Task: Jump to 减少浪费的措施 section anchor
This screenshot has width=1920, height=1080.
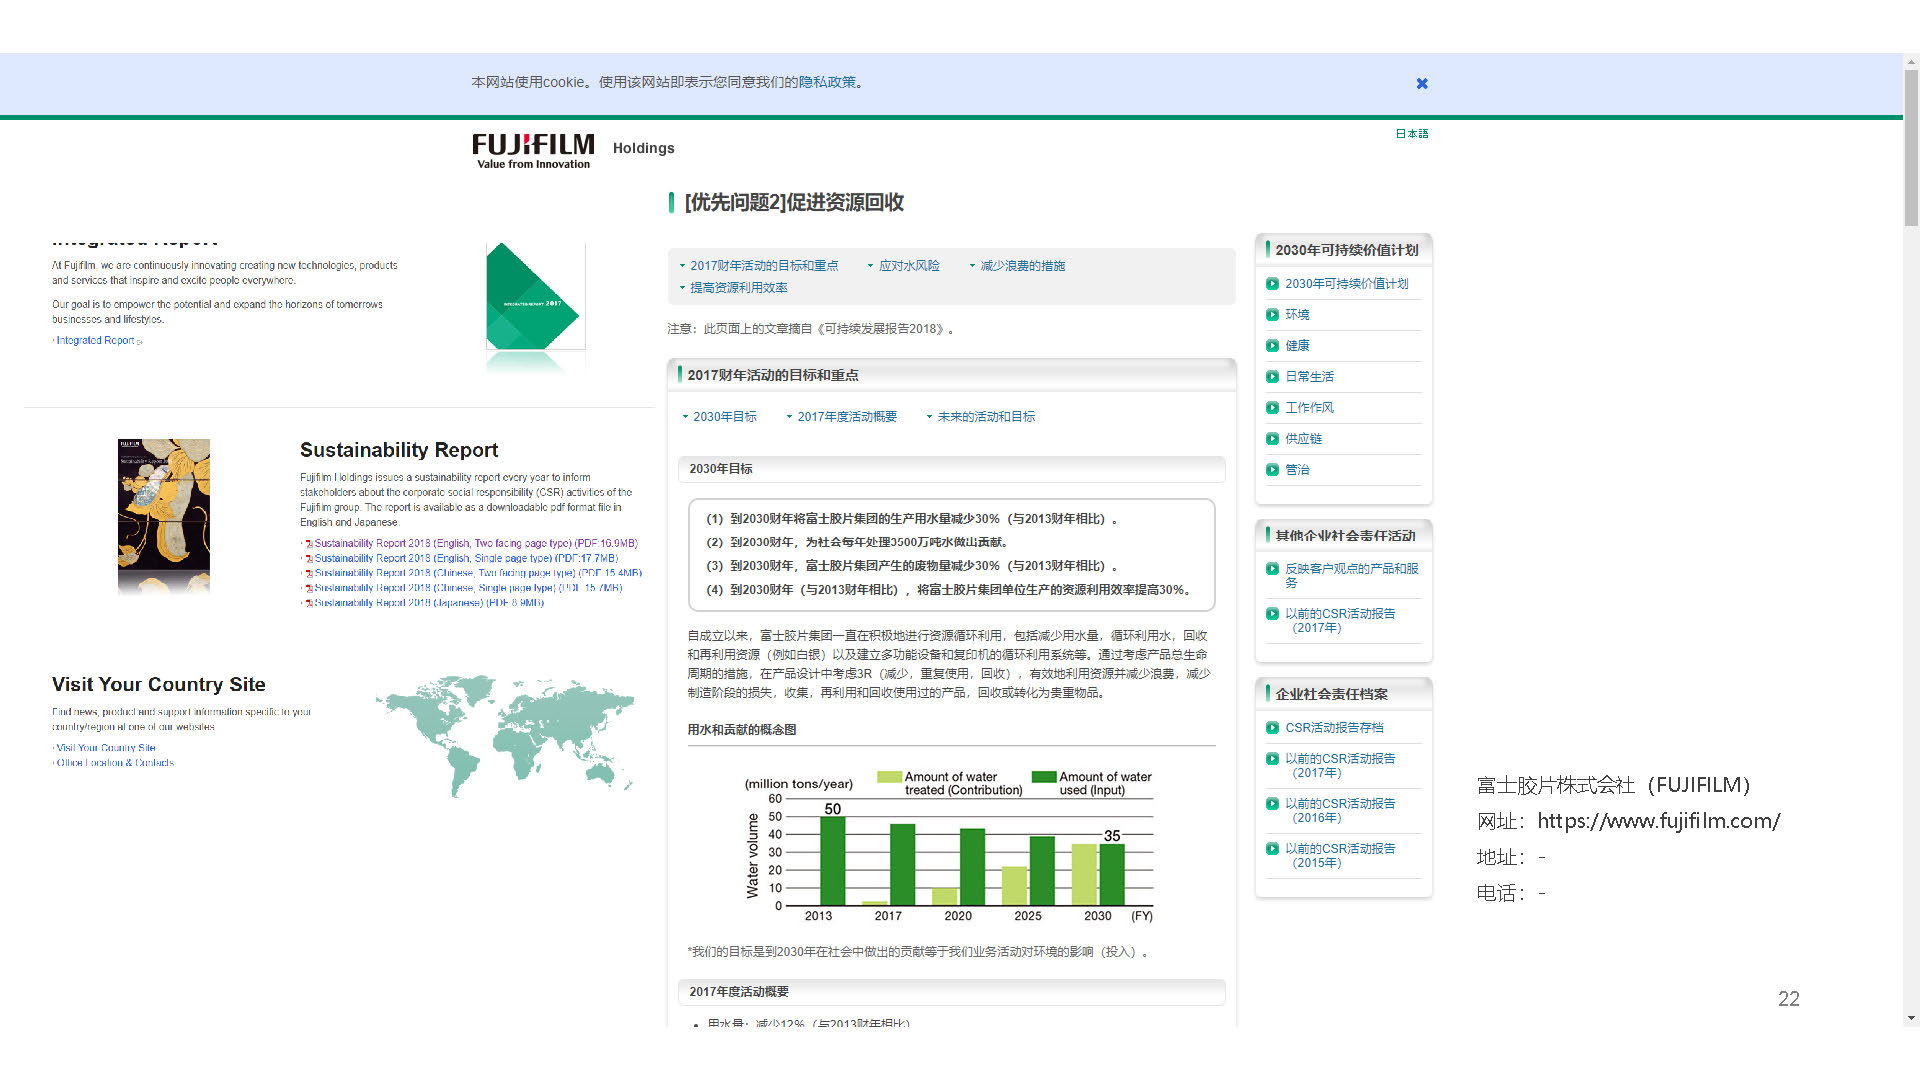Action: coord(1022,266)
